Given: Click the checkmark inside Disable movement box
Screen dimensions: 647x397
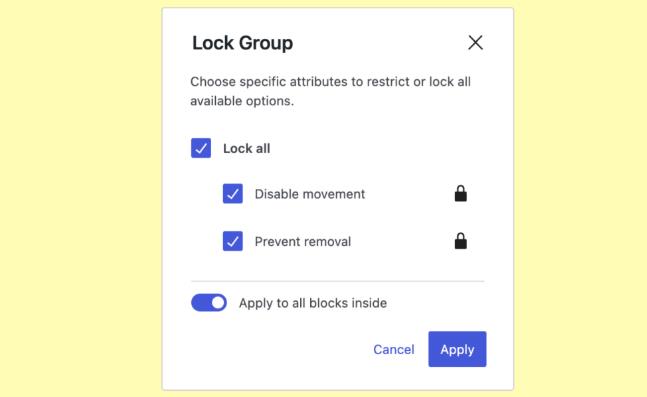Looking at the screenshot, I should (x=233, y=194).
